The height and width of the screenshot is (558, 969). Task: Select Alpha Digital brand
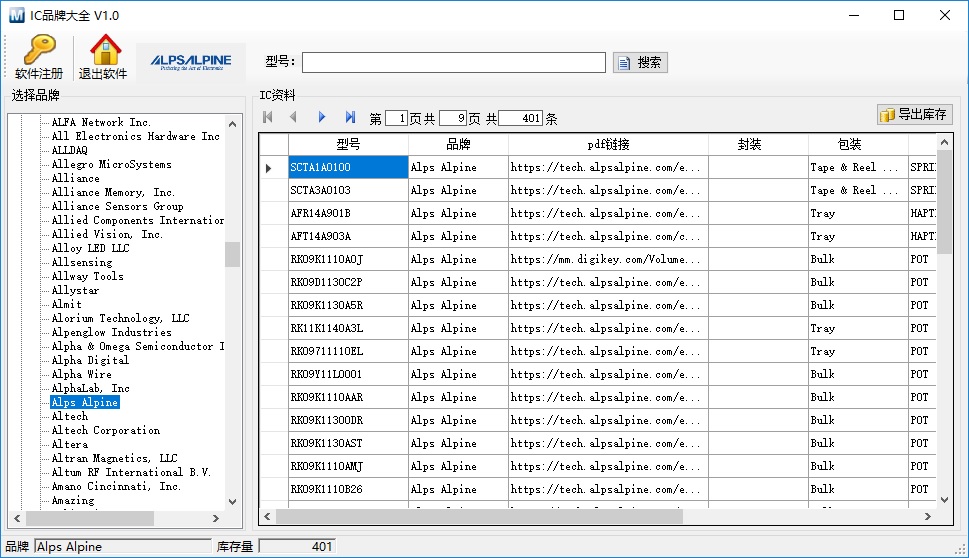click(x=90, y=360)
